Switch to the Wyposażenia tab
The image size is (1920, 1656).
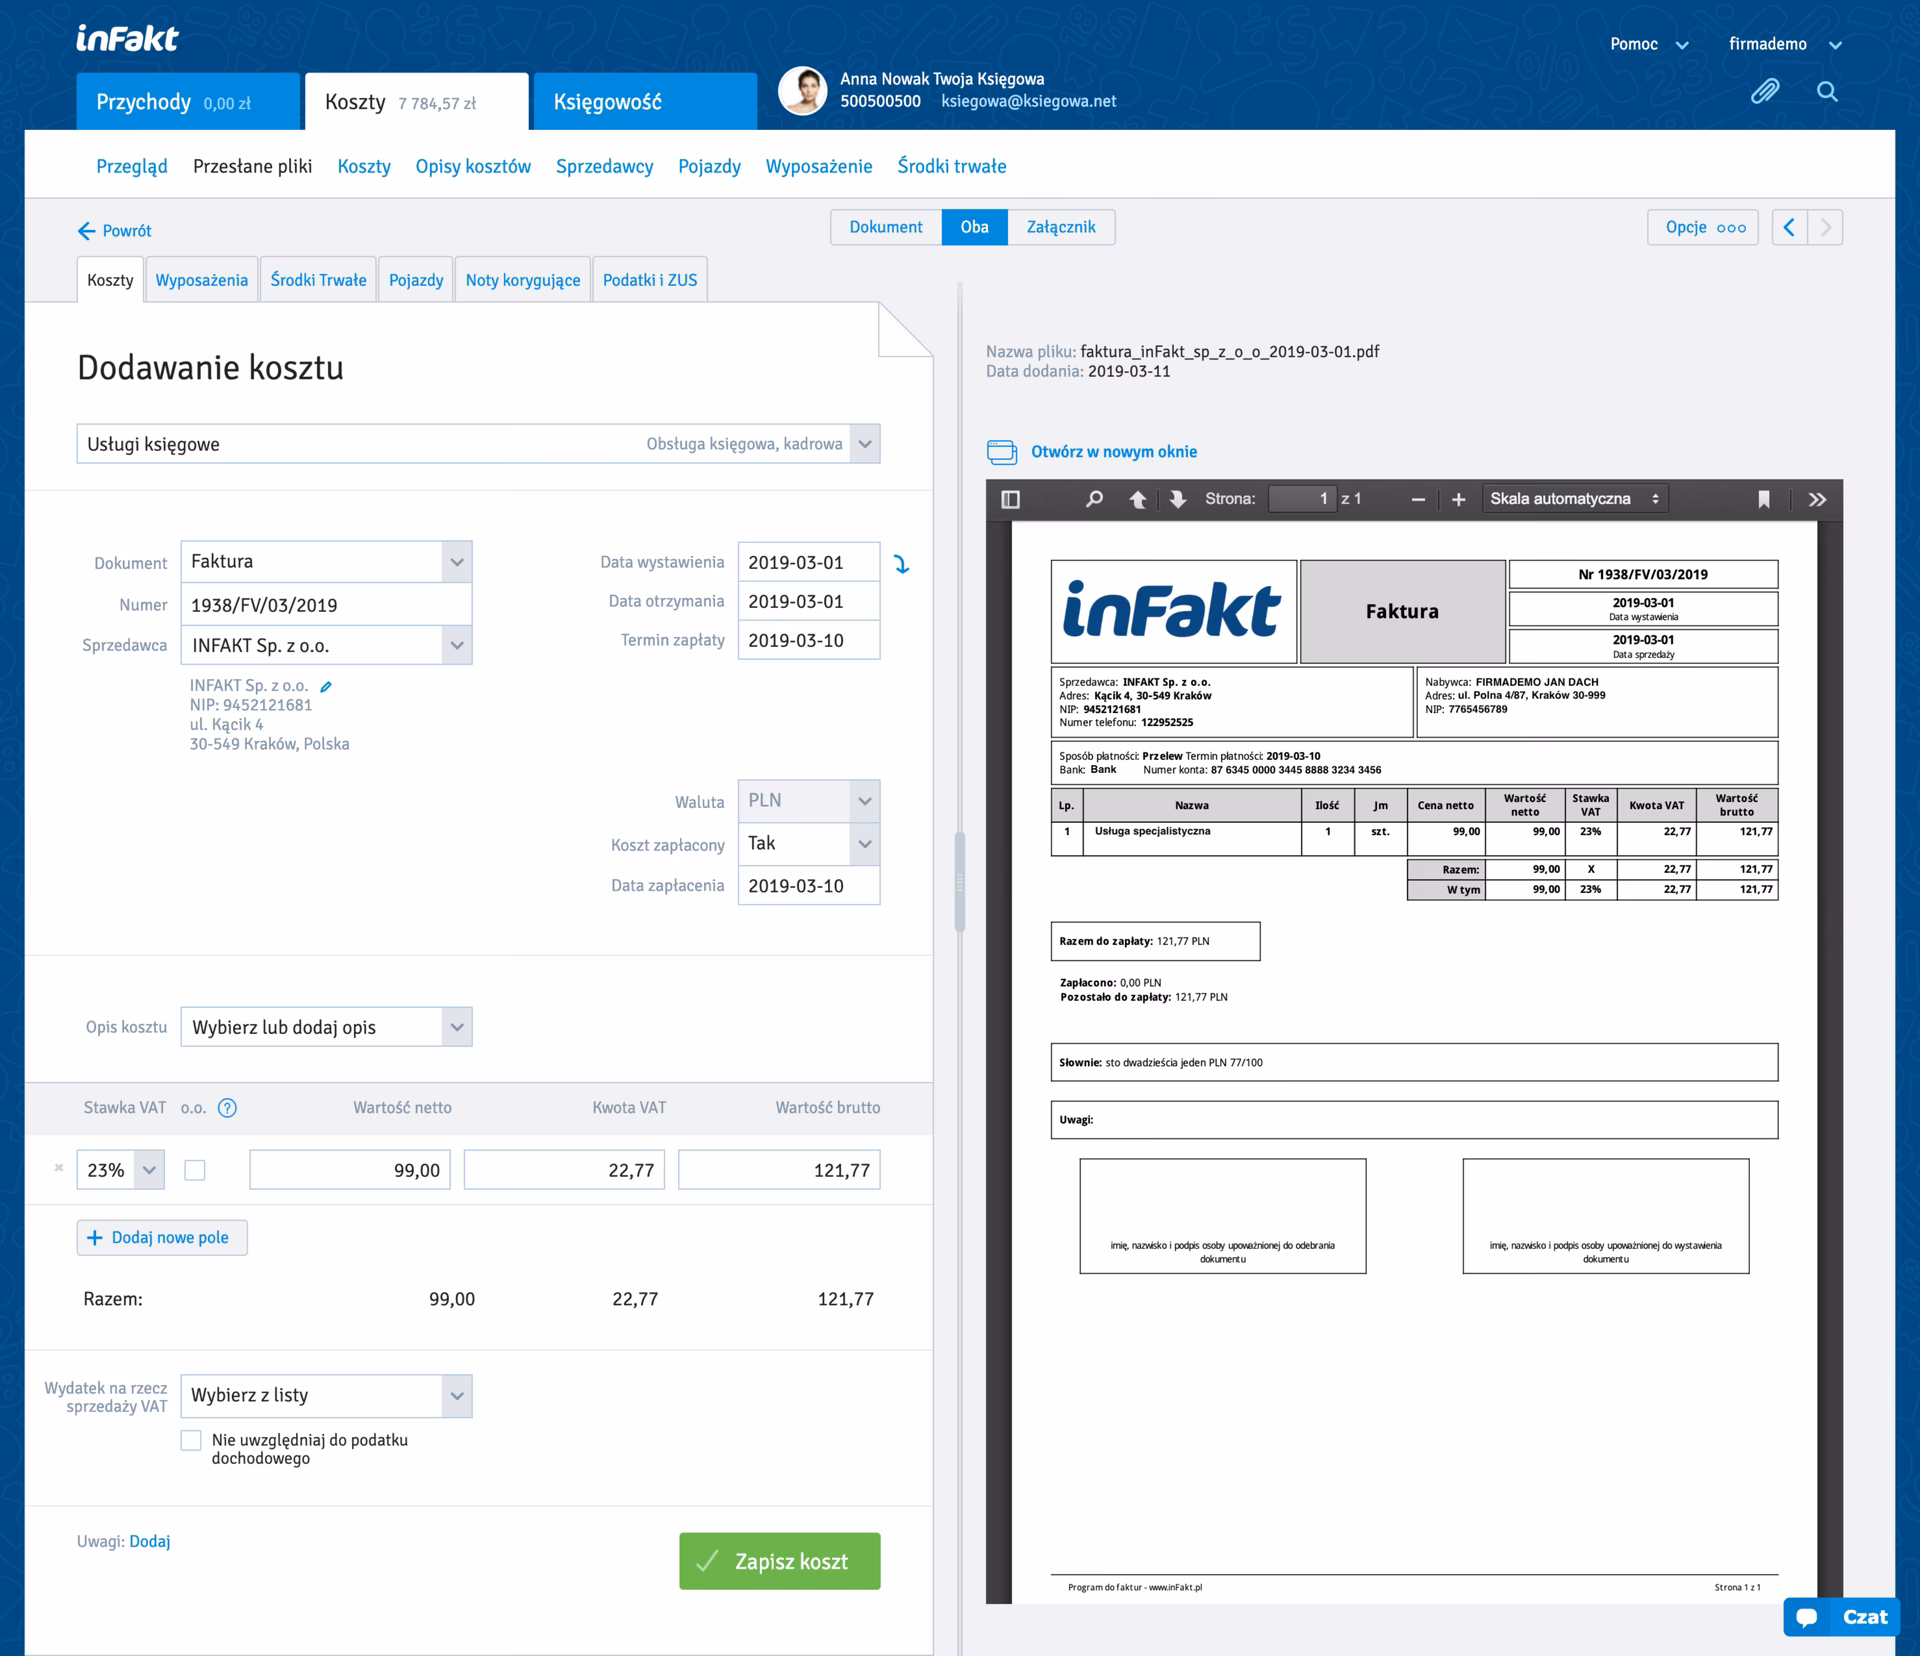coord(201,280)
